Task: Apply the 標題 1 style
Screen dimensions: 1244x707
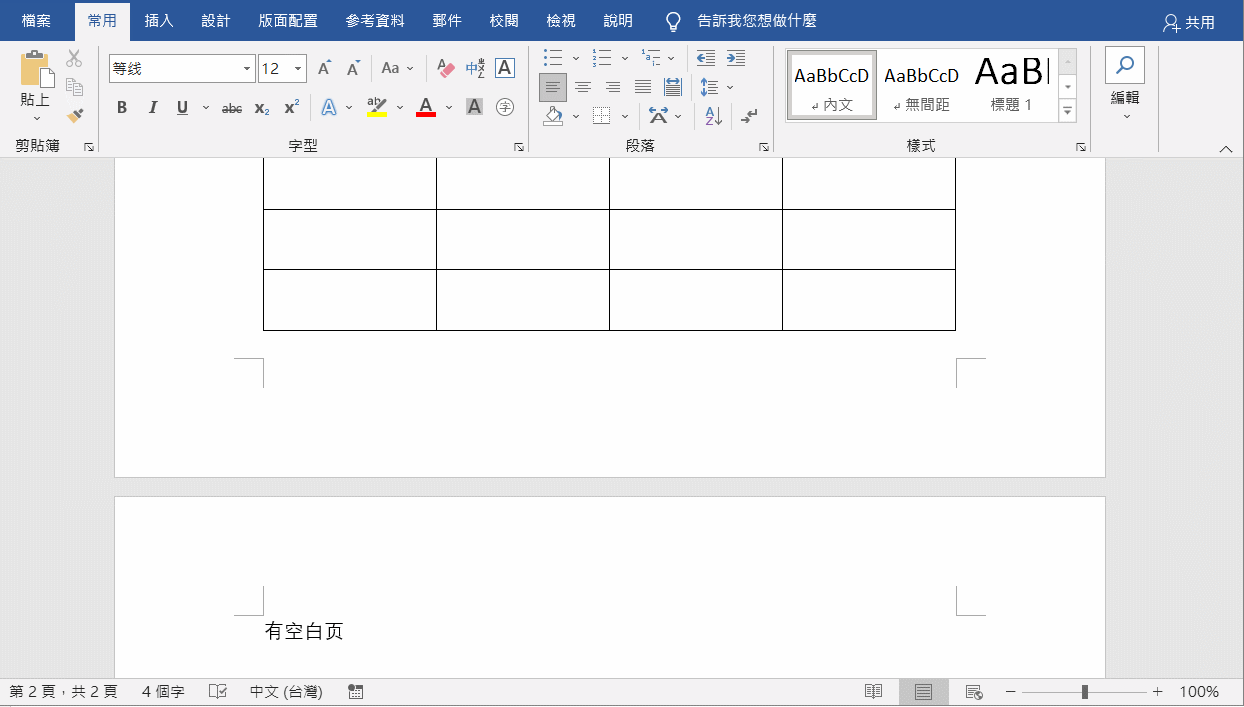Action: (x=1011, y=86)
